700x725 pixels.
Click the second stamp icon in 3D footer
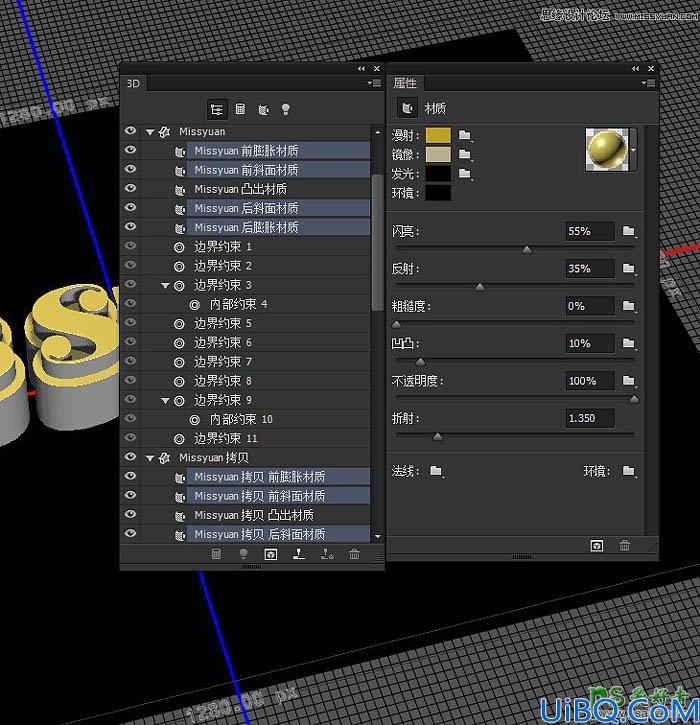[327, 554]
